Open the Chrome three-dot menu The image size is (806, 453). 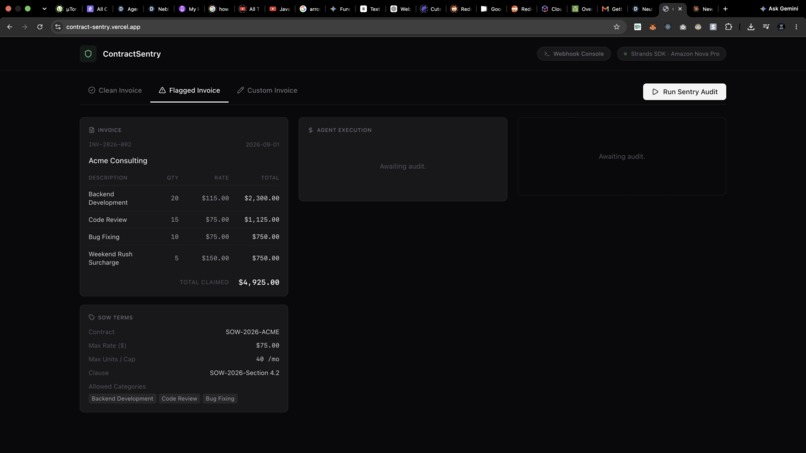(796, 27)
